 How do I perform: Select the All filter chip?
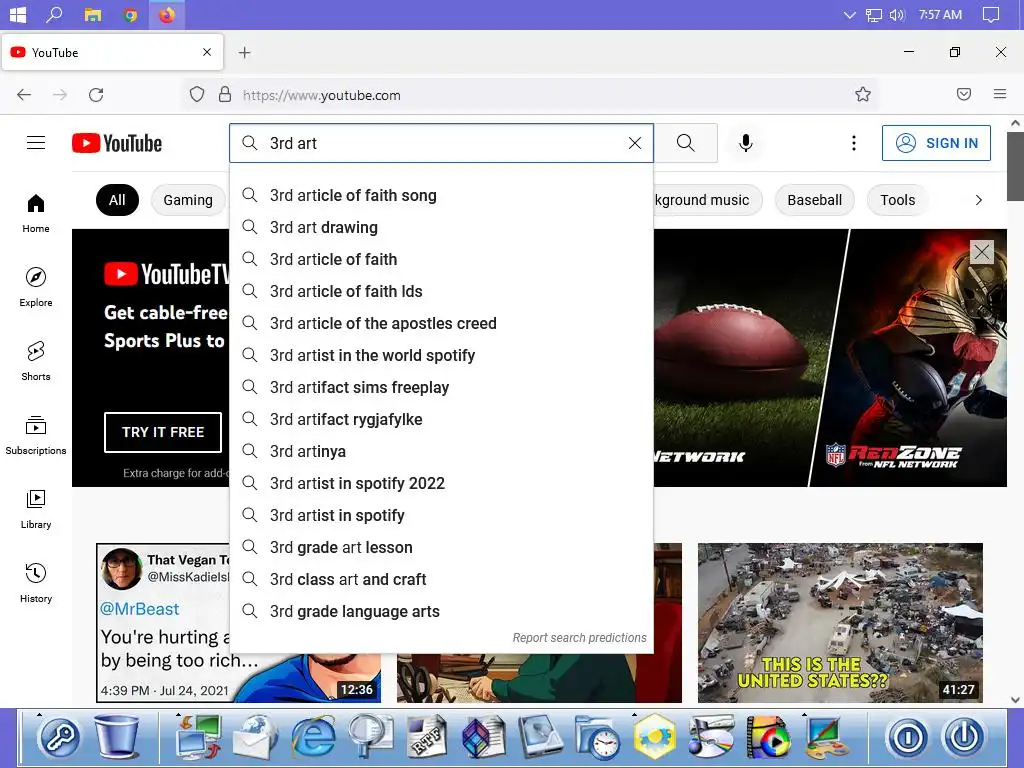(117, 200)
